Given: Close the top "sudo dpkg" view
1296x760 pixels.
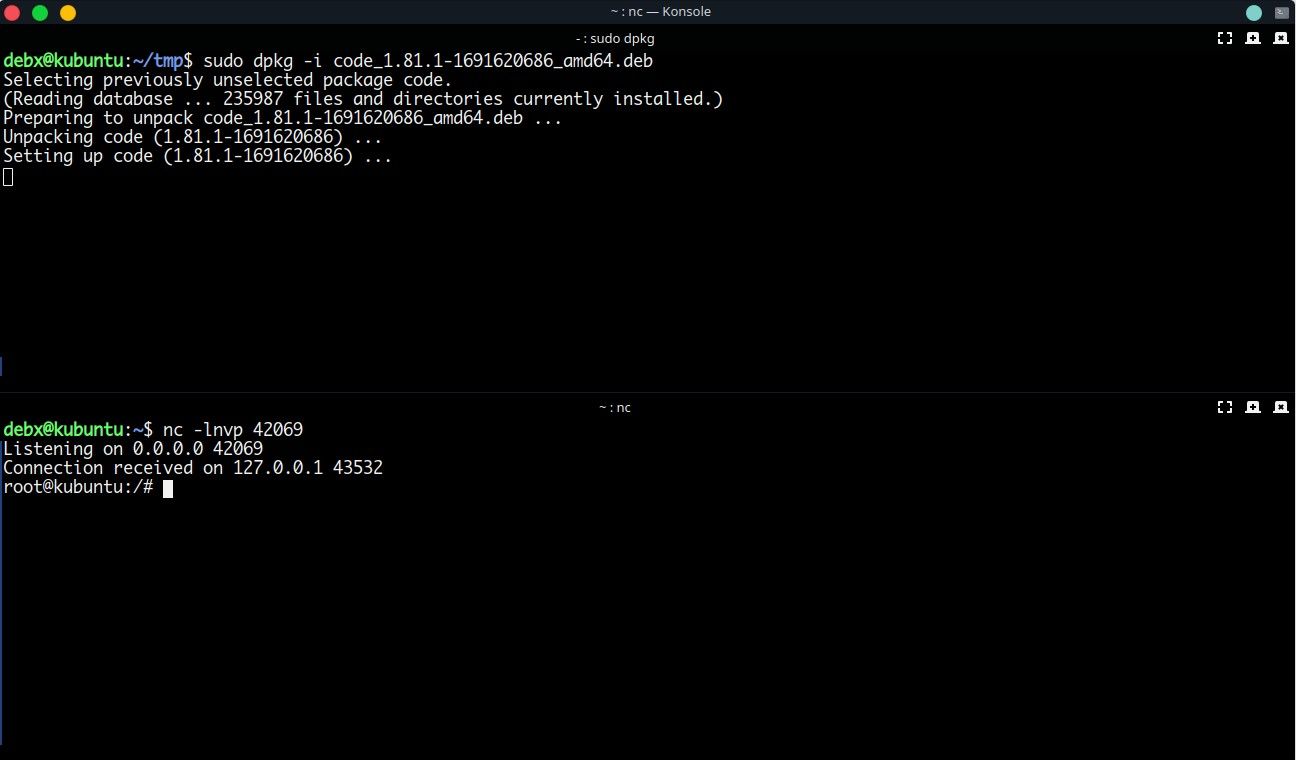Looking at the screenshot, I should (1281, 38).
